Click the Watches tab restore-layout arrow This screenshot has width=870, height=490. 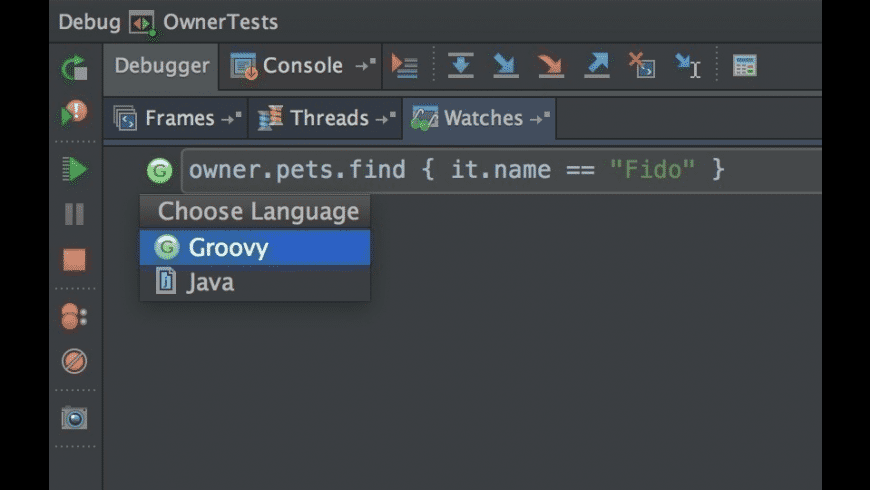pos(539,118)
